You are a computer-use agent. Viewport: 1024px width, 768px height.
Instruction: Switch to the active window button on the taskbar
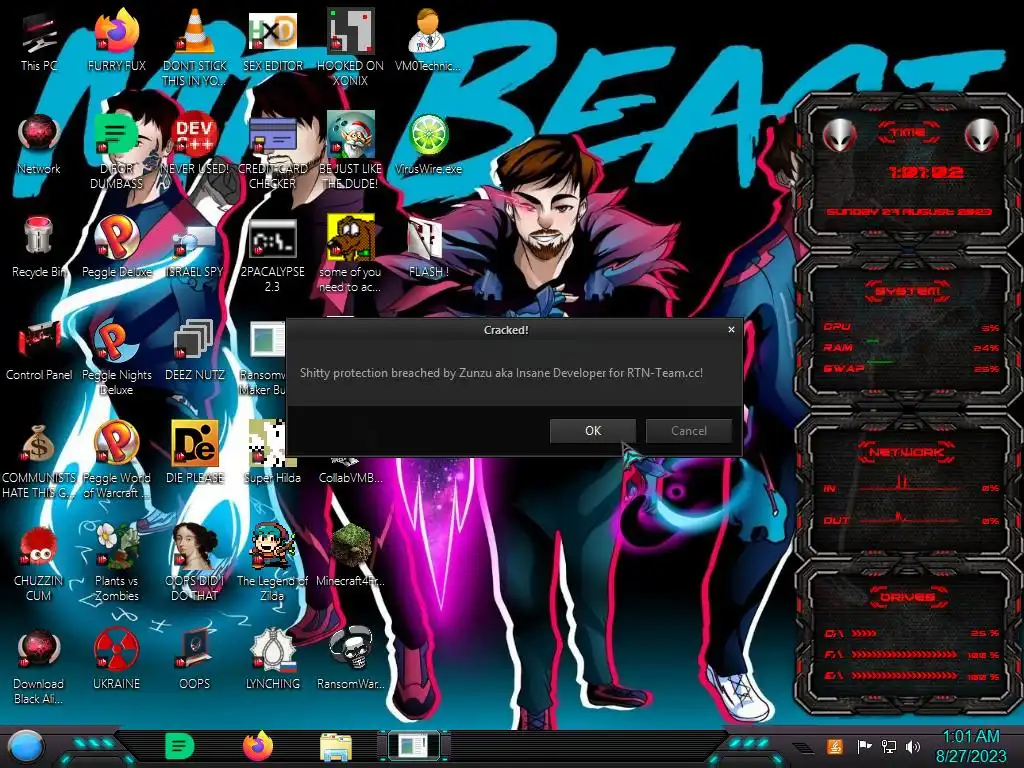[413, 746]
